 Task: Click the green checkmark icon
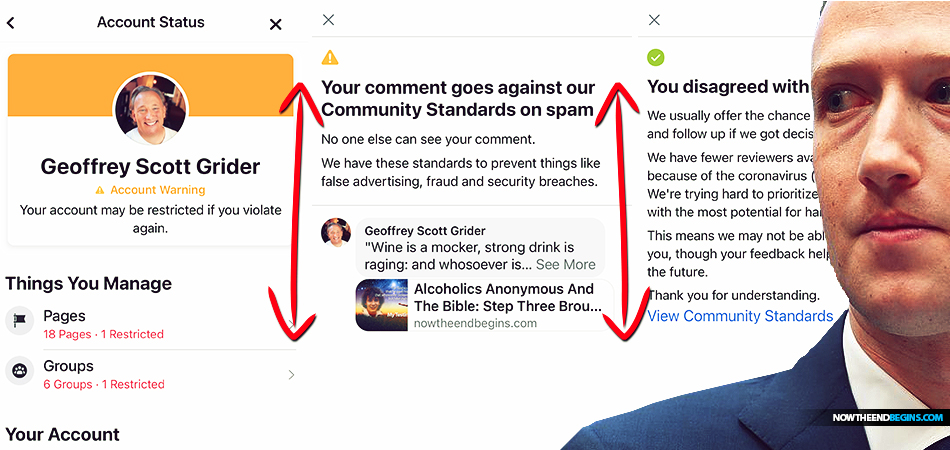(x=656, y=58)
